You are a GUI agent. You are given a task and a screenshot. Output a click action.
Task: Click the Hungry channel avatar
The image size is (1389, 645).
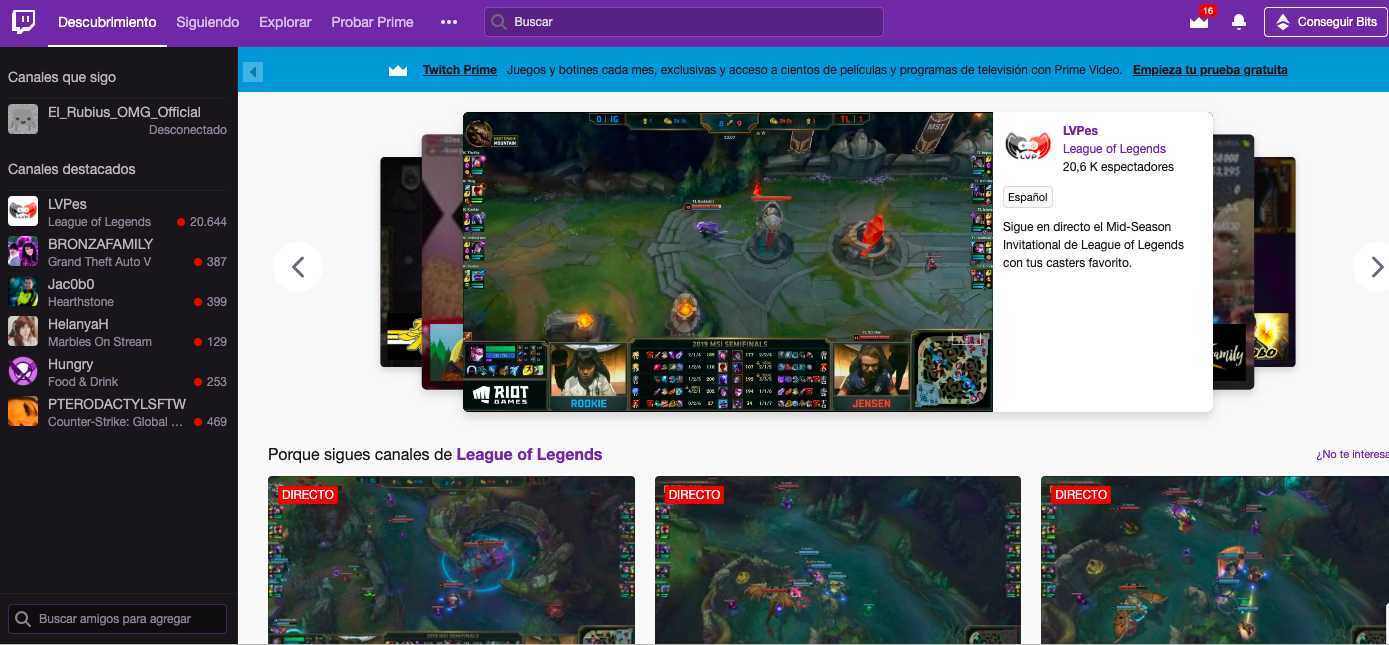click(21, 371)
